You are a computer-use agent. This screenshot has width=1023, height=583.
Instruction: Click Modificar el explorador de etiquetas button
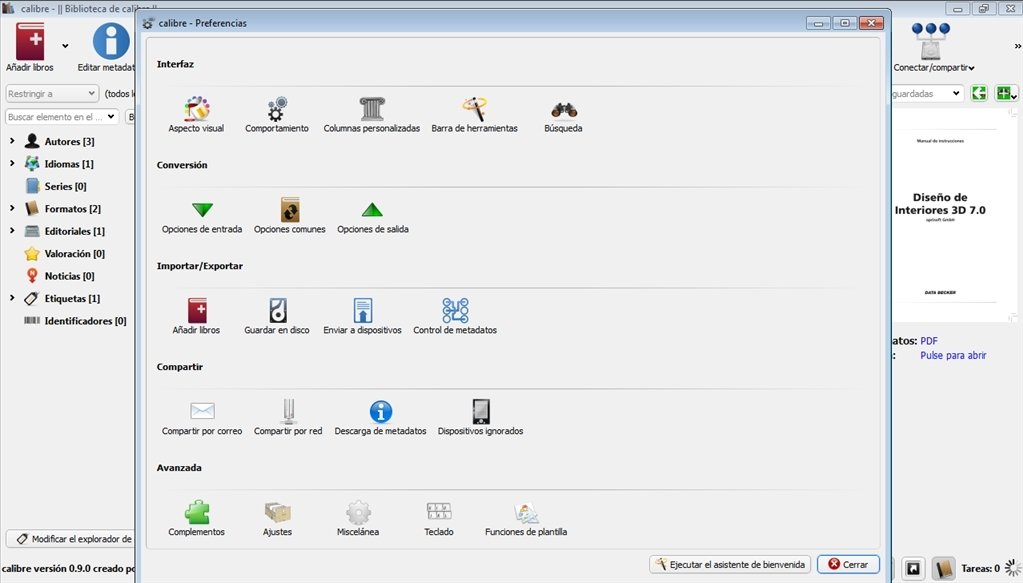pyautogui.click(x=70, y=539)
